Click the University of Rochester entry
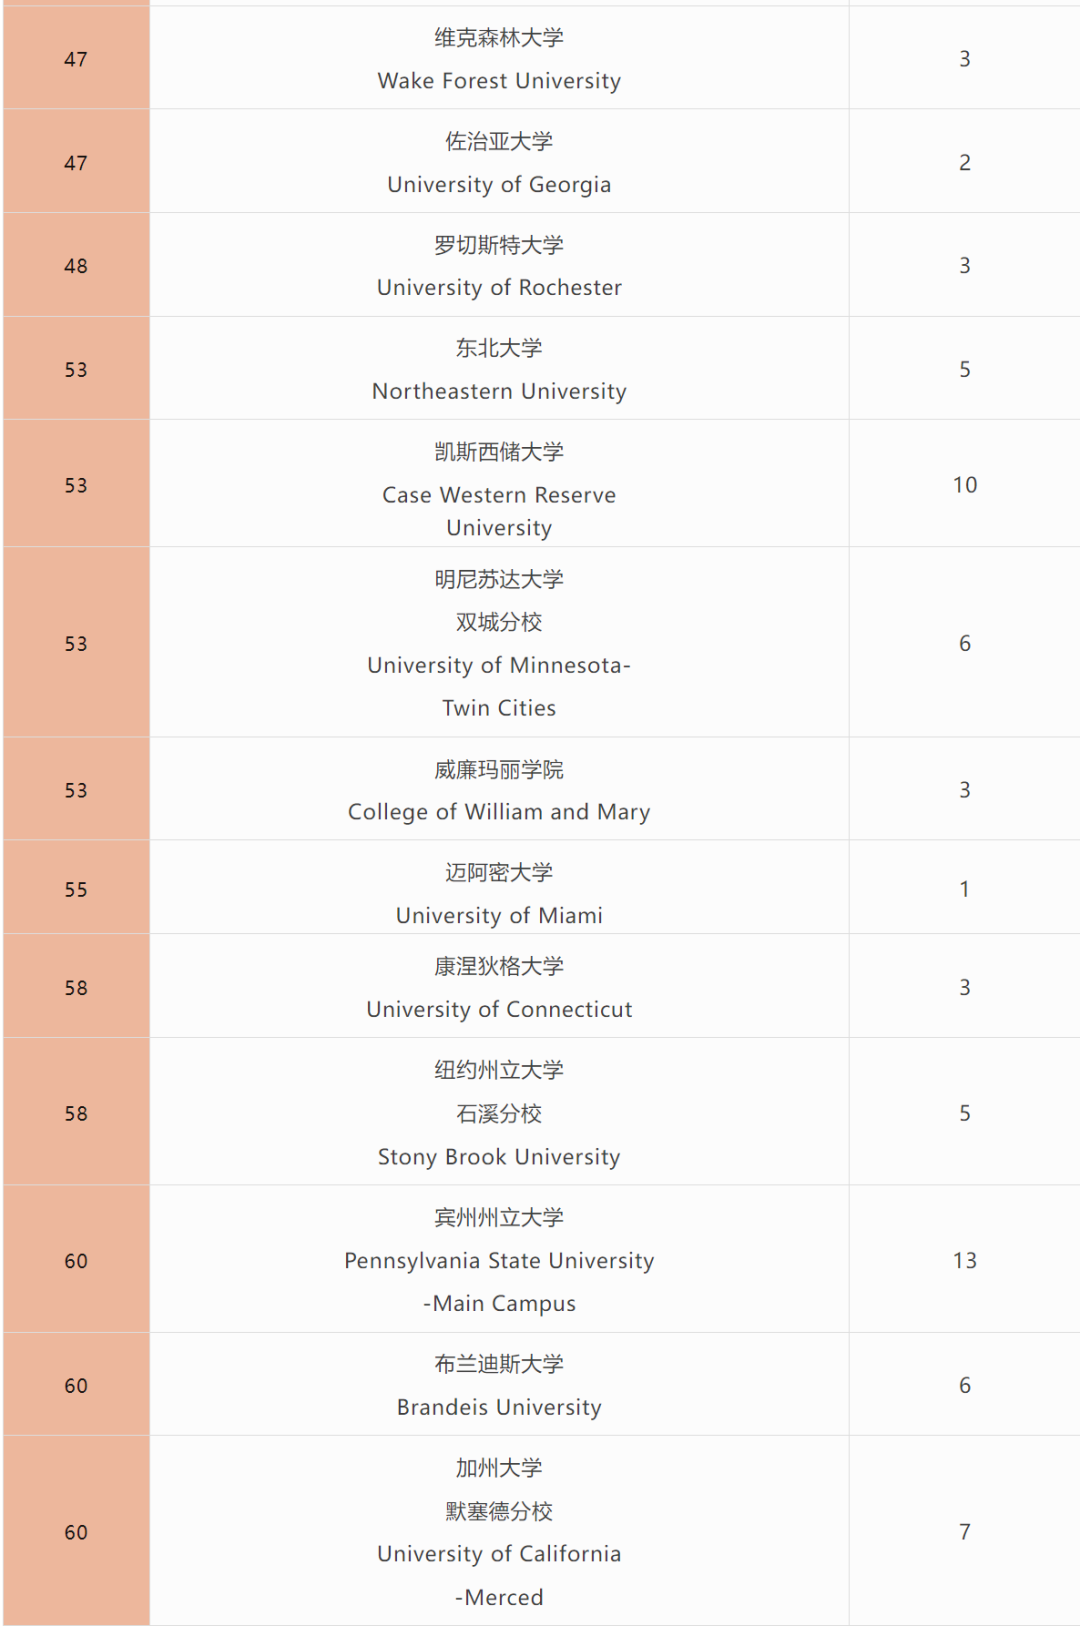The width and height of the screenshot is (1080, 1626). [499, 288]
